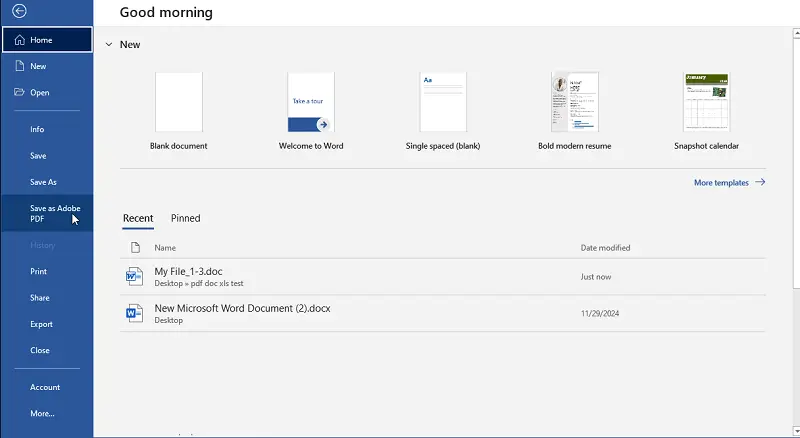Switch to the Recent tab
This screenshot has width=800, height=438.
[x=138, y=218]
